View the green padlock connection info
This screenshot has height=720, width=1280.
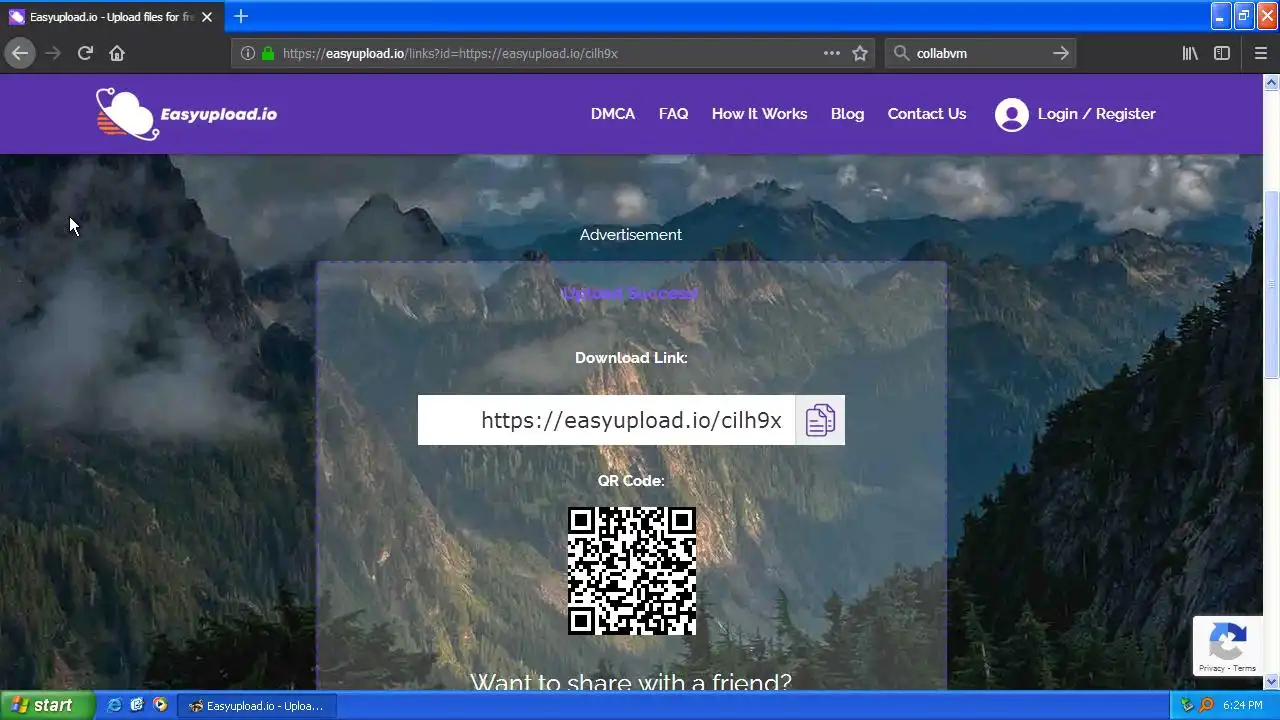pyautogui.click(x=267, y=53)
